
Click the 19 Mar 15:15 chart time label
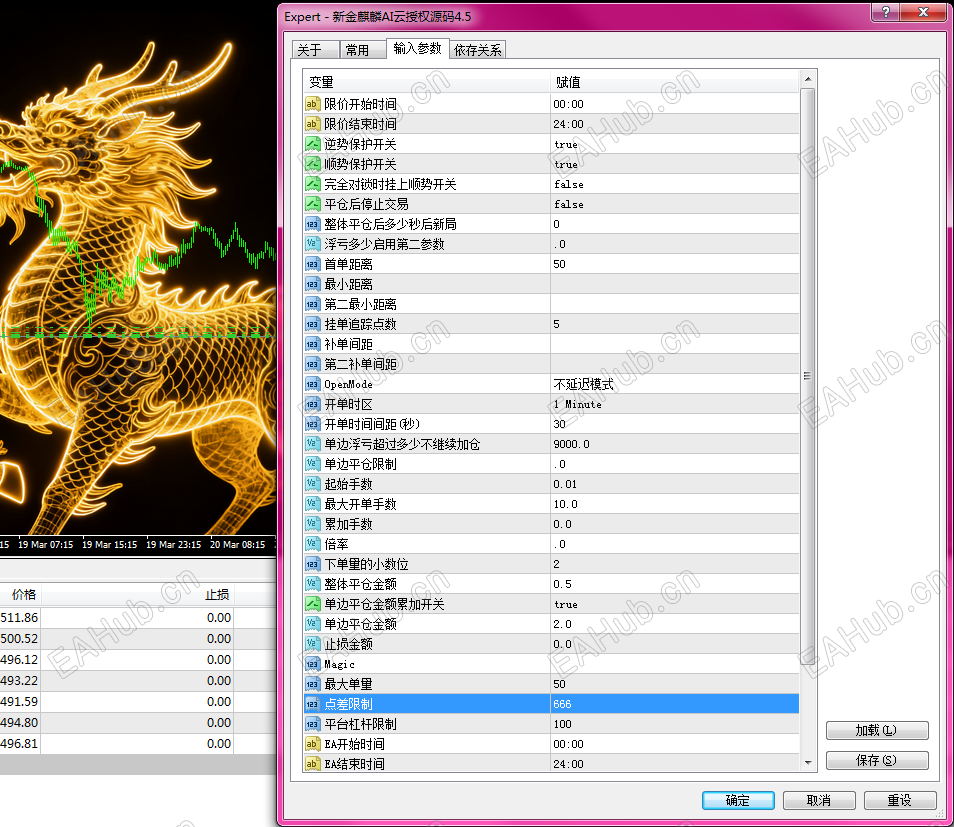click(110, 545)
